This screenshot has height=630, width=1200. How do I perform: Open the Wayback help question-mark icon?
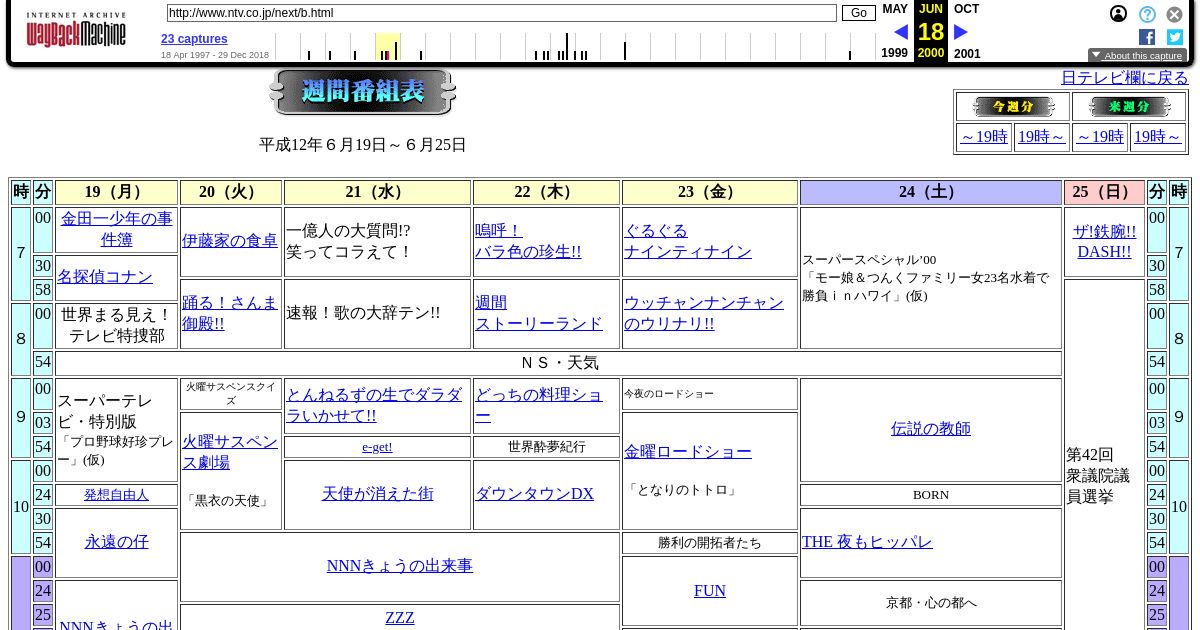1147,14
